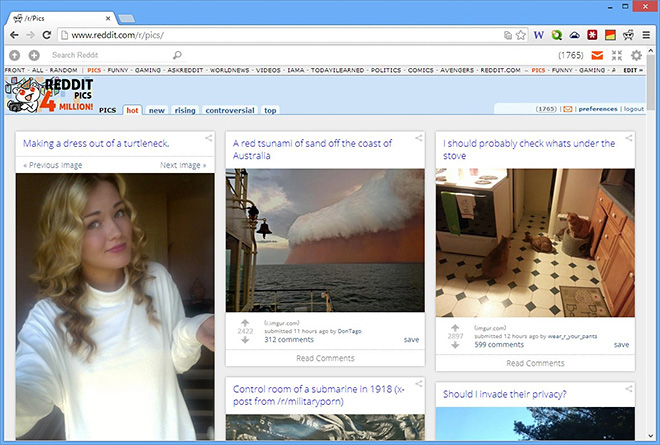Image resolution: width=660 pixels, height=445 pixels.
Task: Click the Reddit Pics 4 Million logo
Action: [49, 95]
